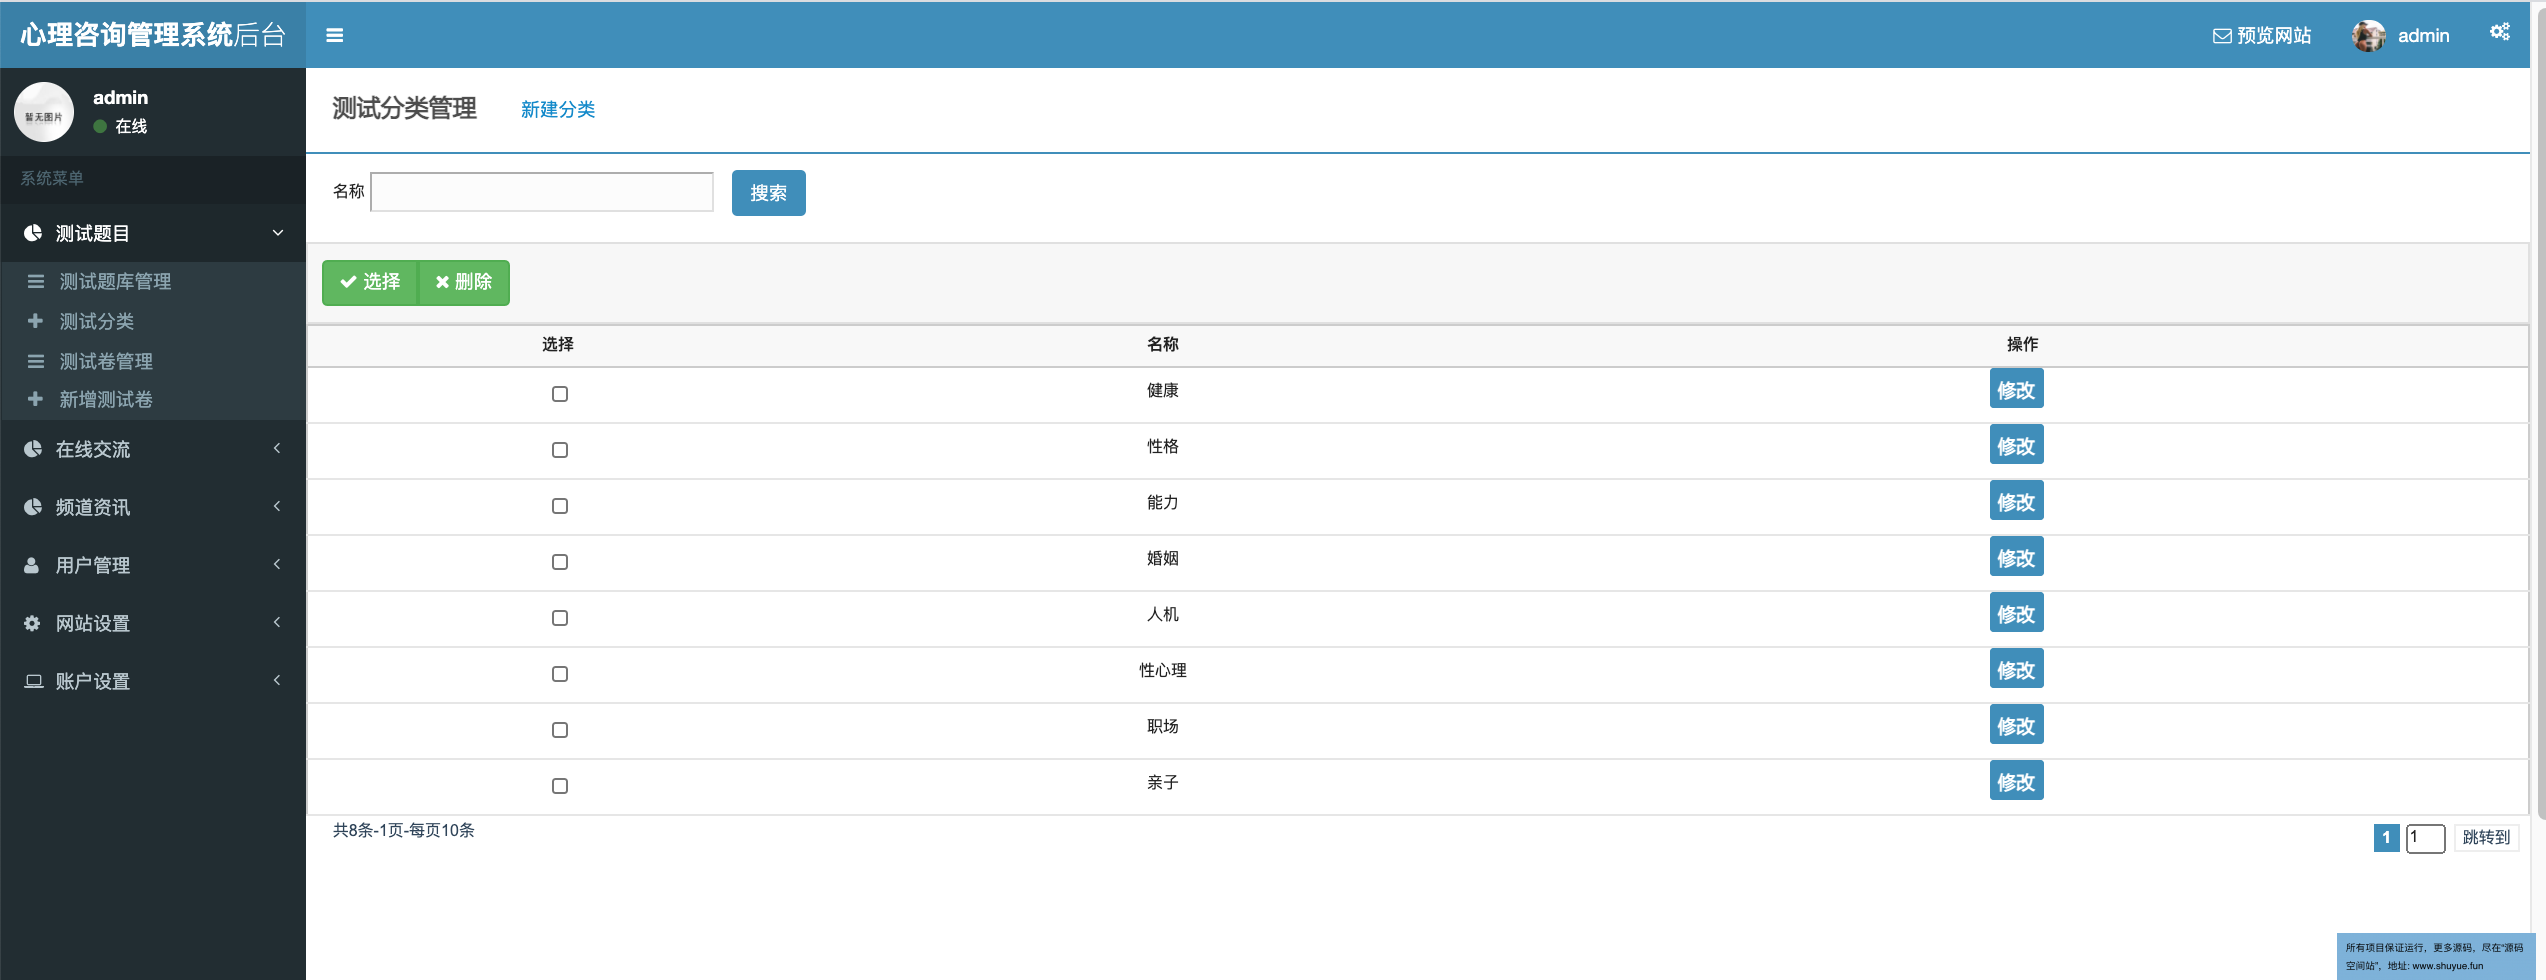The image size is (2546, 980).
Task: Click the 选择 column header
Action: coord(558,344)
